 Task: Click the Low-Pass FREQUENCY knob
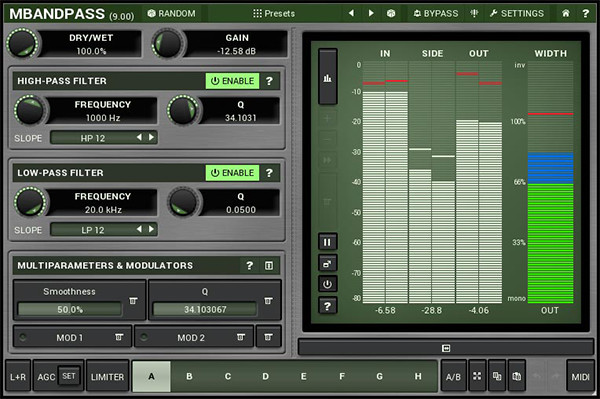[x=30, y=202]
